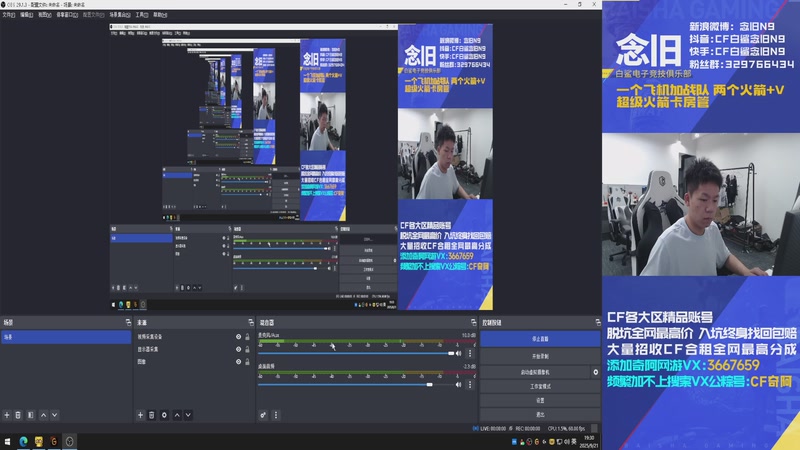Open the 工具 (Tools) menu
Image resolution: width=800 pixels, height=450 pixels.
click(x=142, y=15)
